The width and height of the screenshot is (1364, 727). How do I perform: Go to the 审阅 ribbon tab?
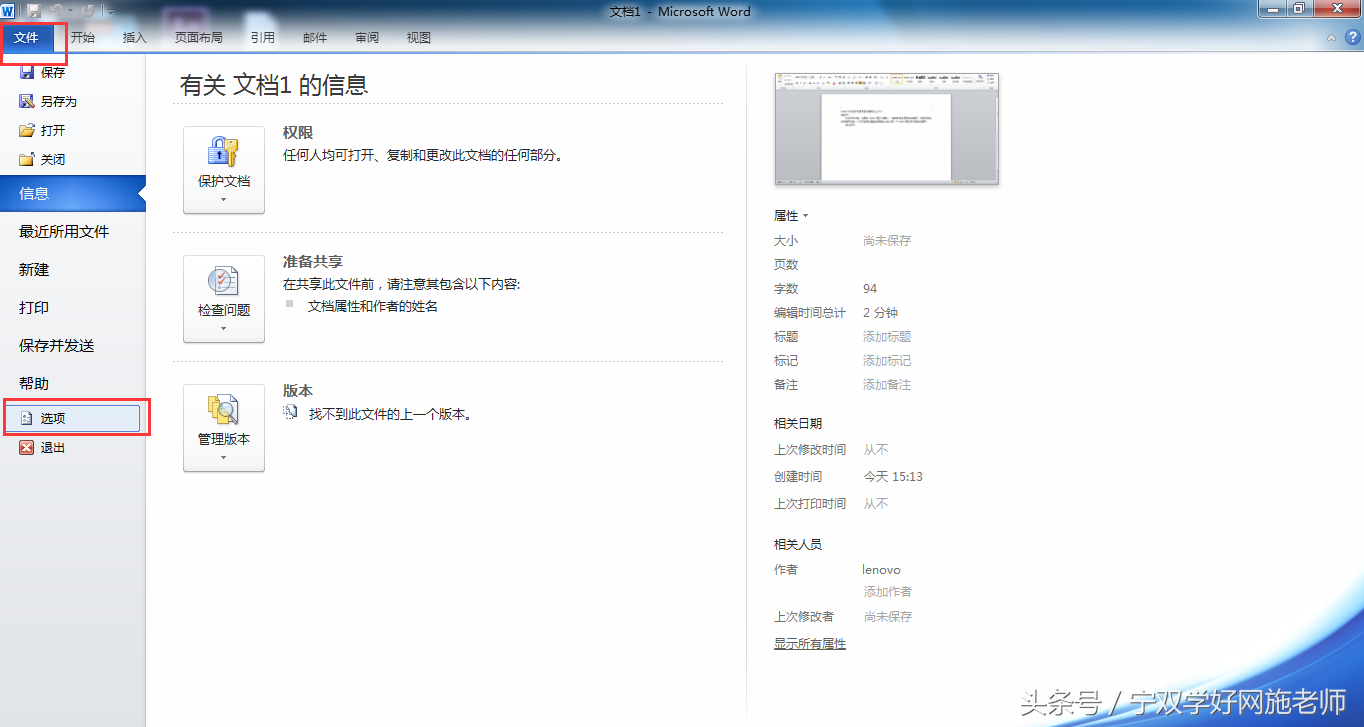pos(367,38)
